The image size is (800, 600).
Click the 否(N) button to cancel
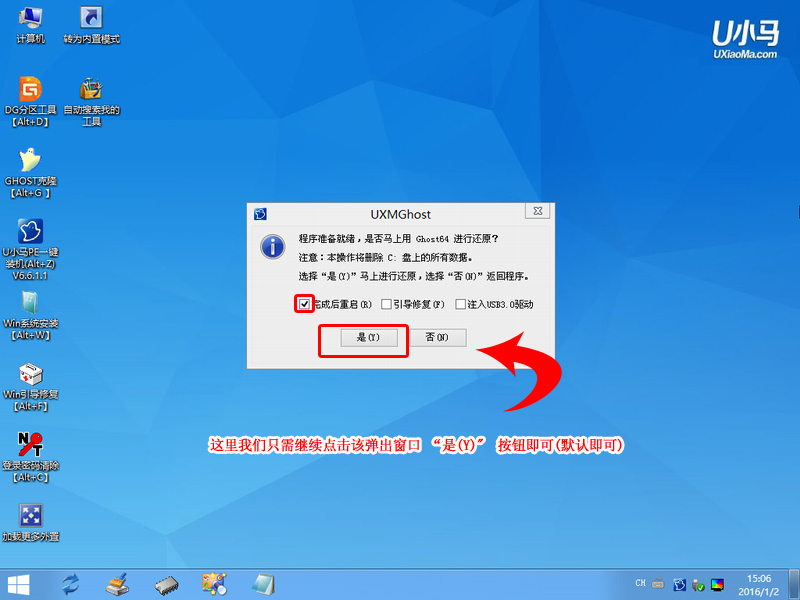pos(438,337)
